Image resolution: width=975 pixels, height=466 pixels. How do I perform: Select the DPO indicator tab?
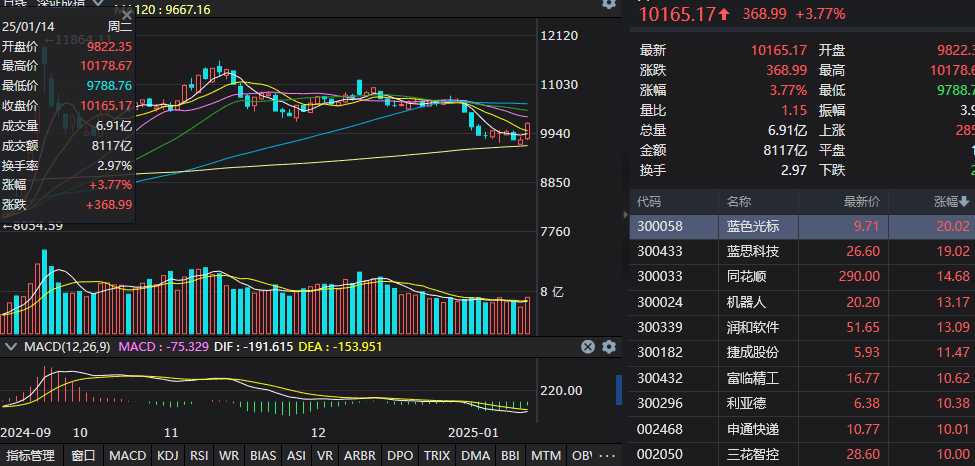(399, 455)
